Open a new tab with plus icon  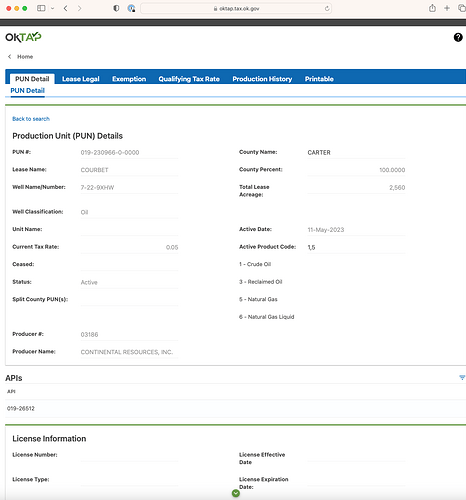[x=447, y=8]
